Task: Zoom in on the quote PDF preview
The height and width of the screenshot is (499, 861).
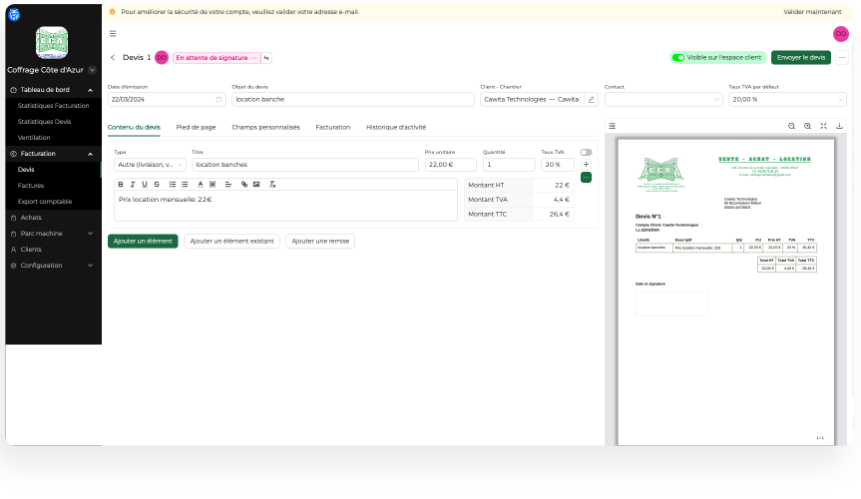Action: click(807, 126)
